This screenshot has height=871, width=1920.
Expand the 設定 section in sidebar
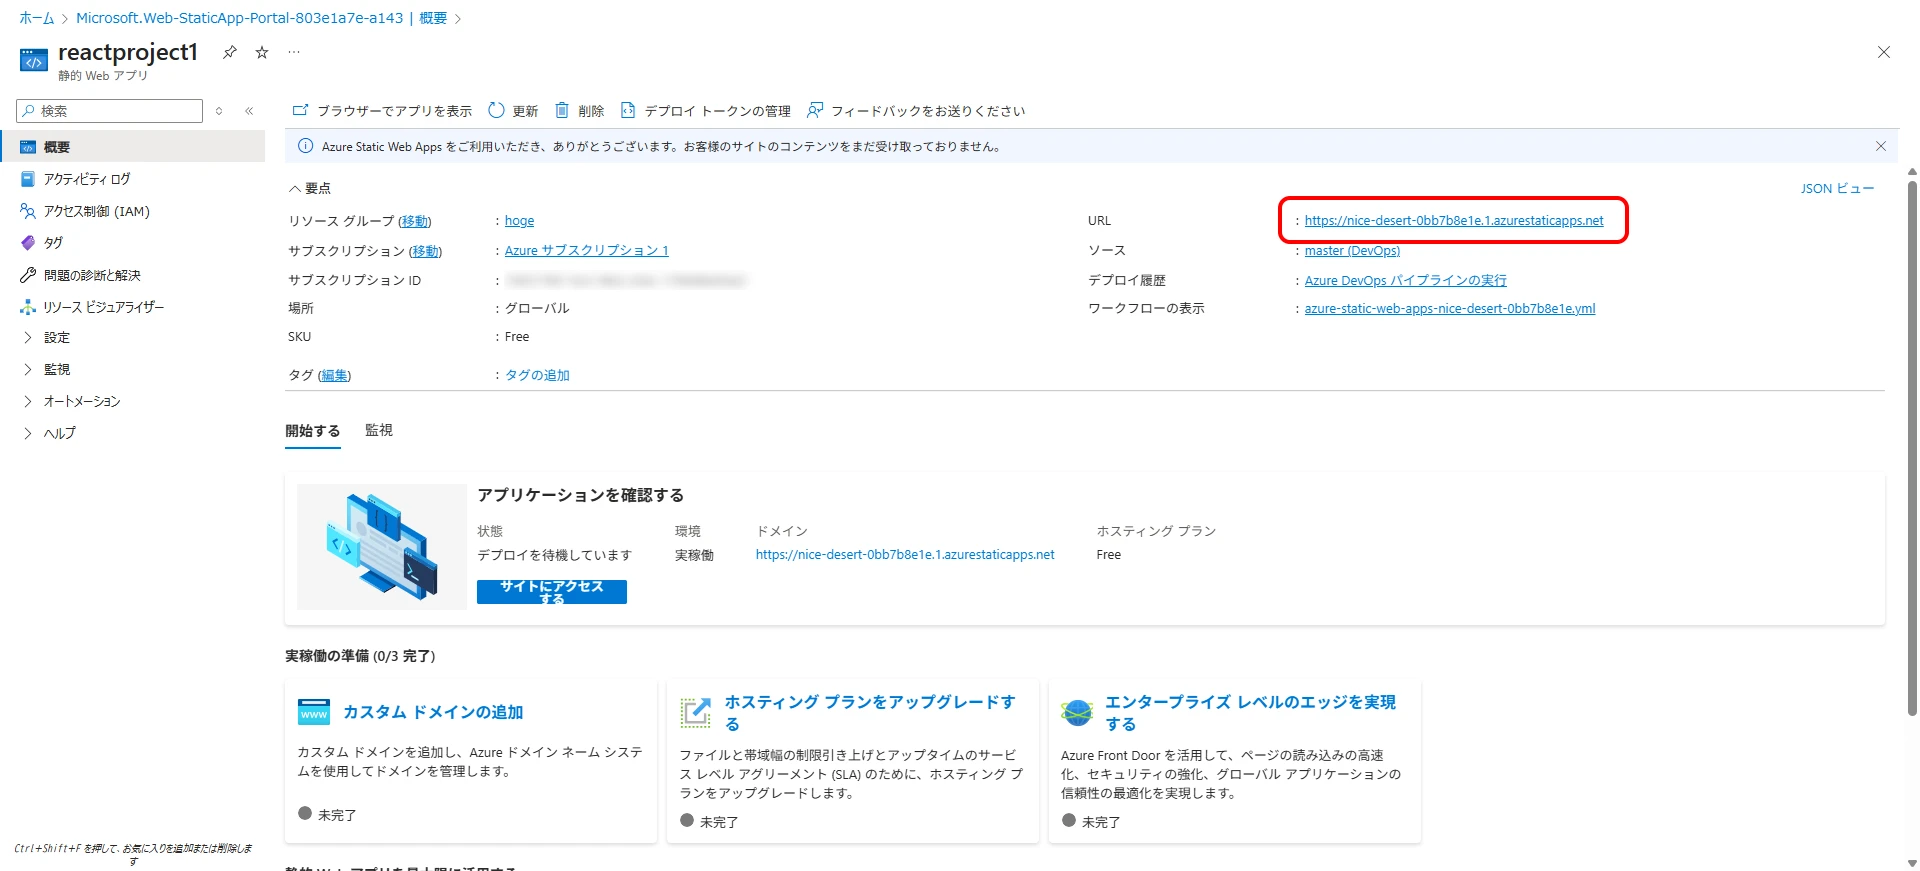point(28,338)
